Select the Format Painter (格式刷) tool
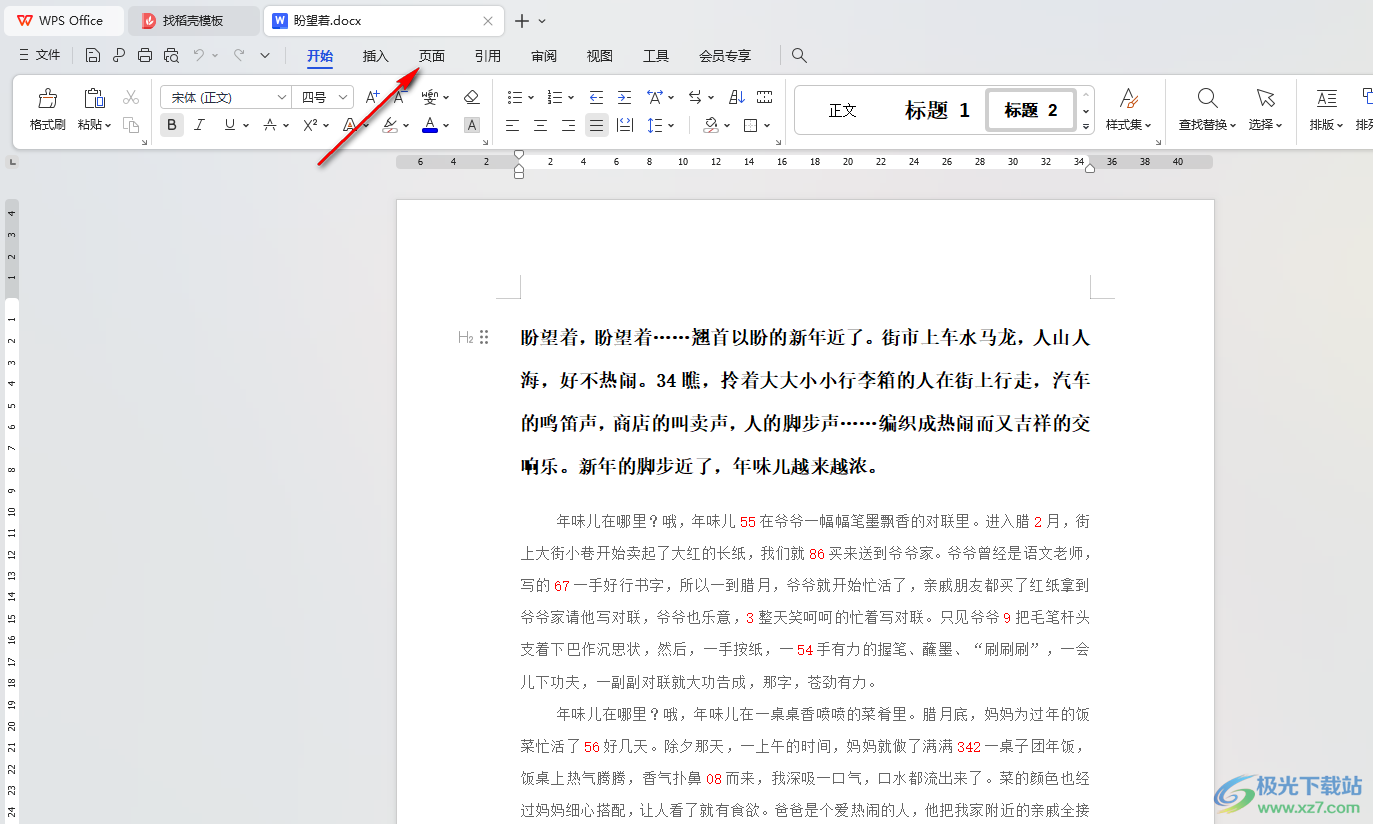Screen dimensions: 1373x824 (x=47, y=109)
